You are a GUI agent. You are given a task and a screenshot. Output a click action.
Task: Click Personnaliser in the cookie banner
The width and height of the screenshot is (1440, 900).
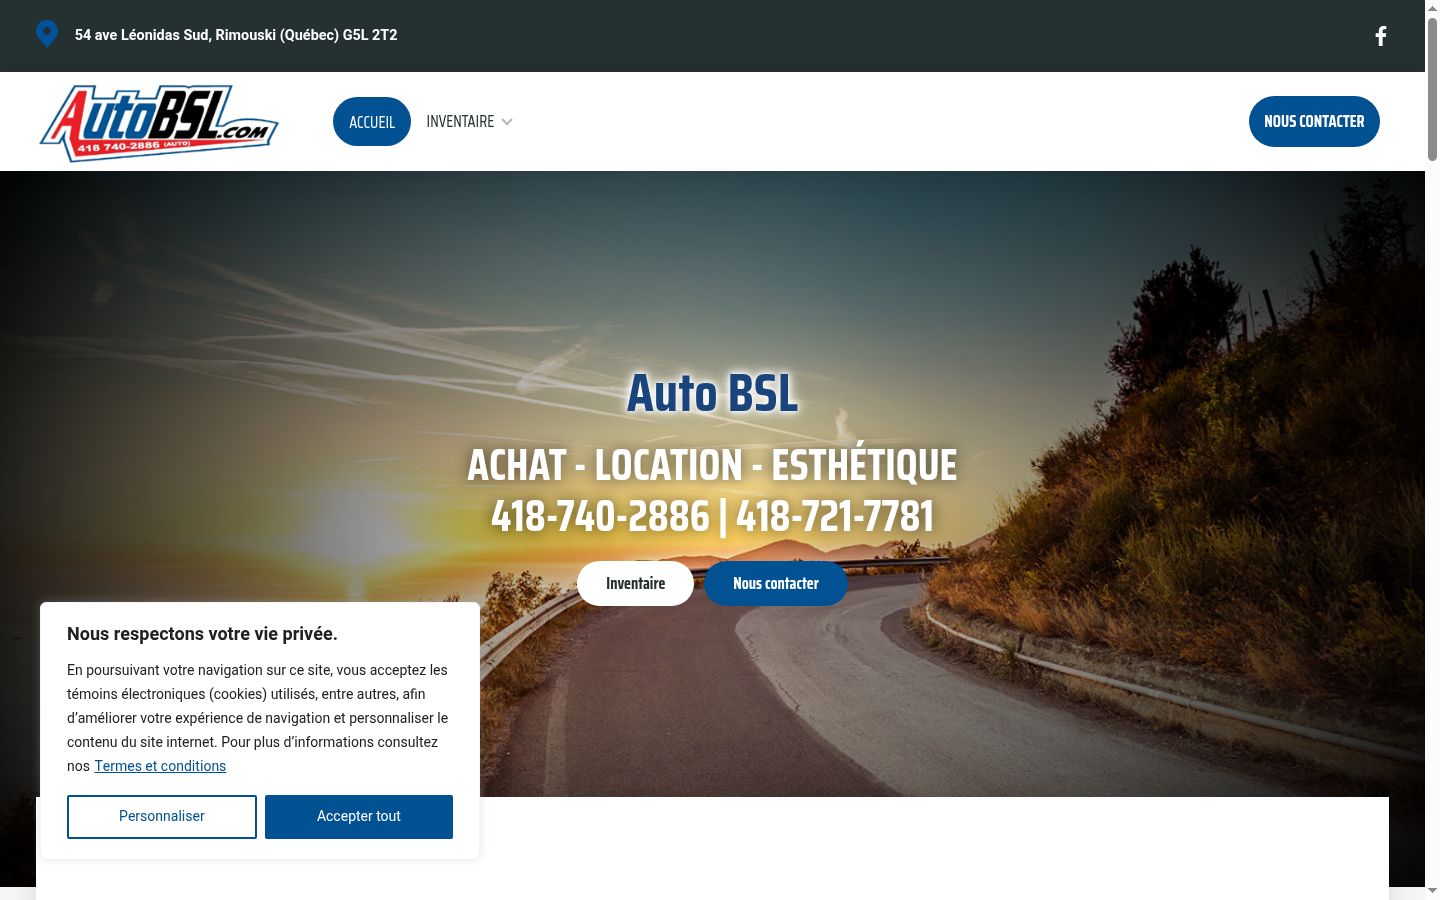pyautogui.click(x=162, y=816)
